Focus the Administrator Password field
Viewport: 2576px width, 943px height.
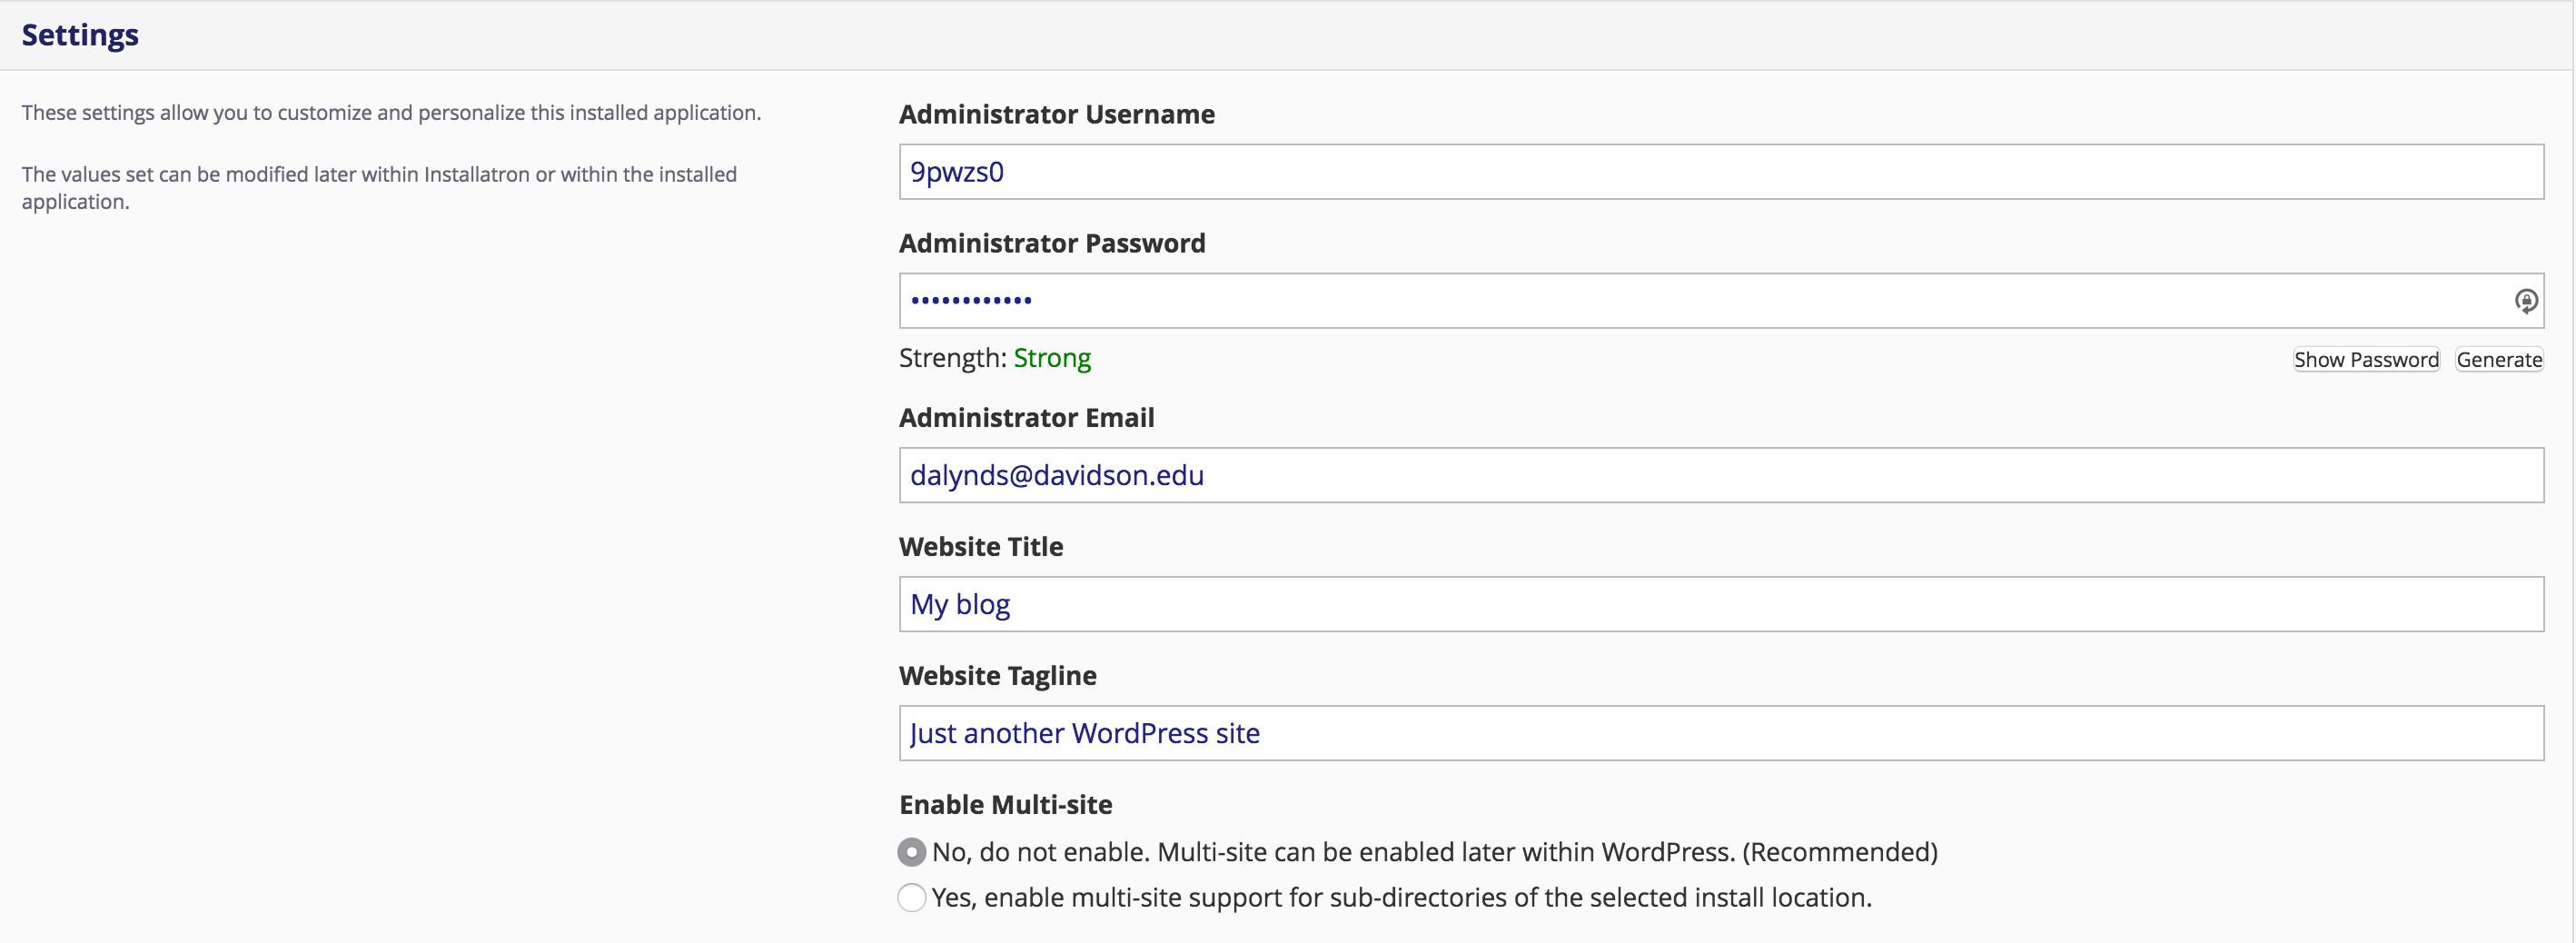[1721, 301]
